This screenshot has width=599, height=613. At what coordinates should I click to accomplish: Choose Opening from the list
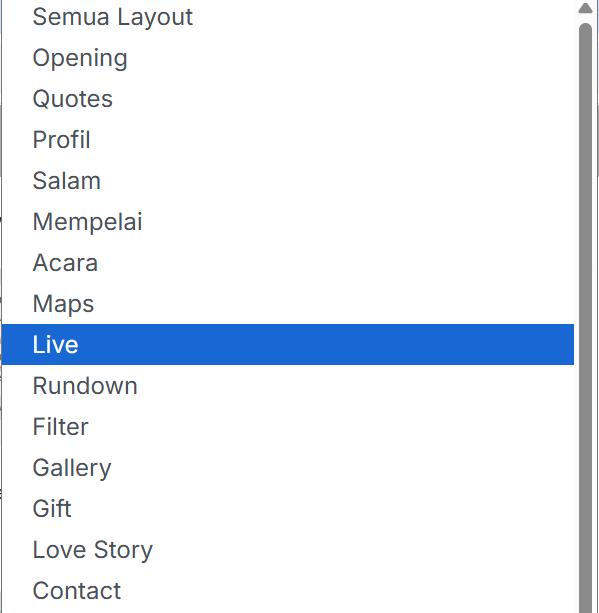(x=288, y=58)
